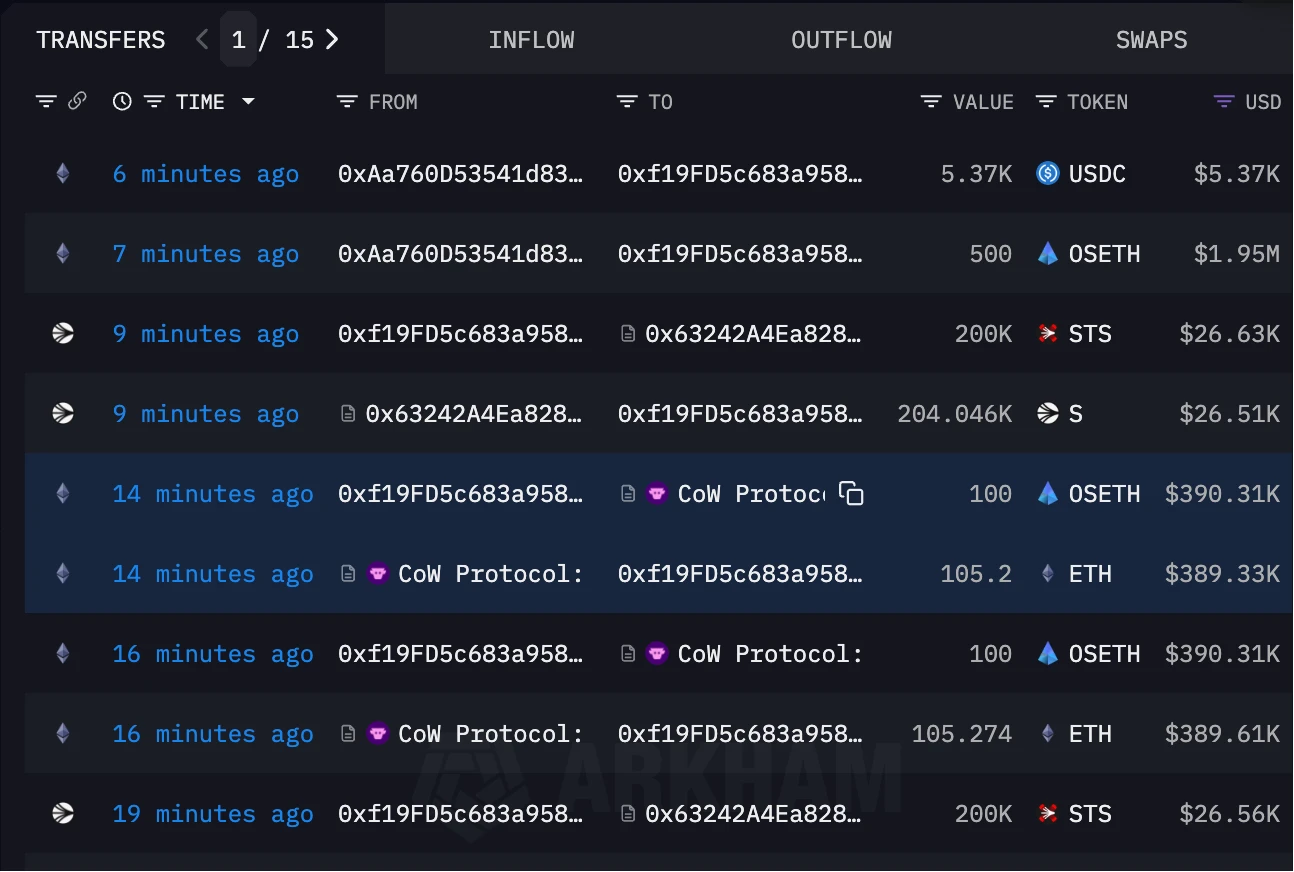Click the USDC token icon
The height and width of the screenshot is (872, 1294).
tap(1048, 174)
